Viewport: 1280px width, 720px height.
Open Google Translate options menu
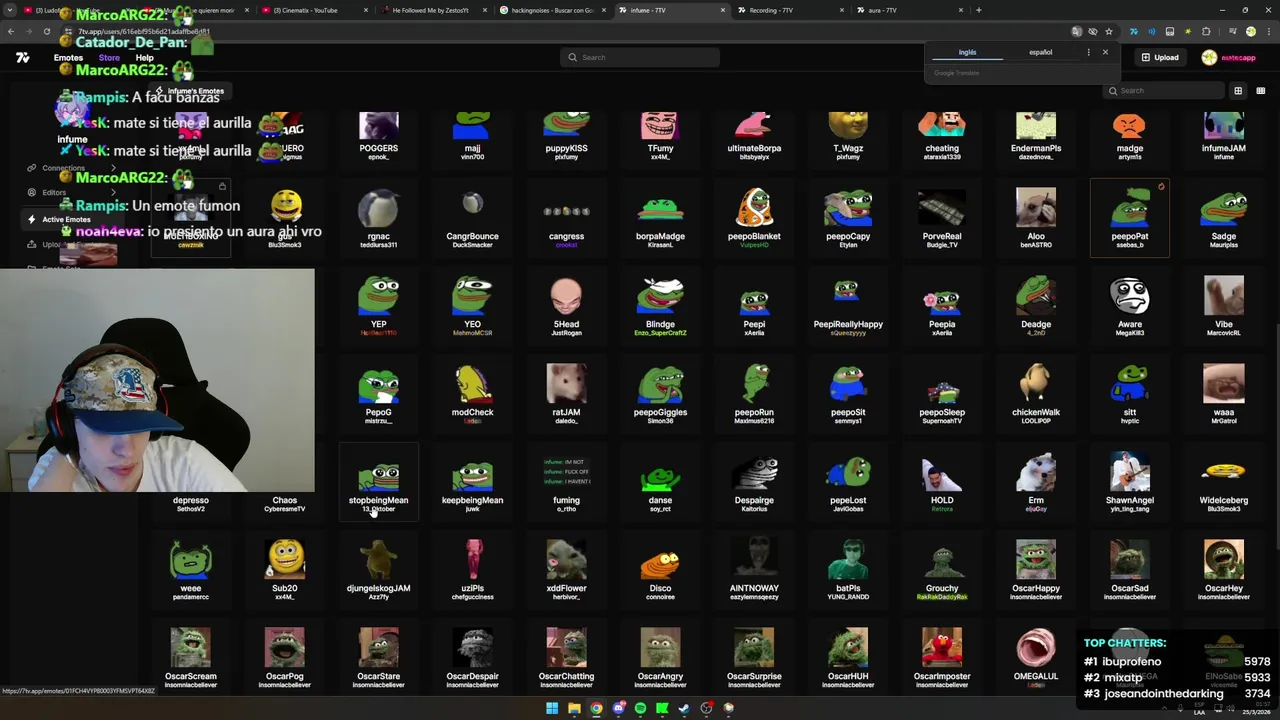click(1088, 52)
